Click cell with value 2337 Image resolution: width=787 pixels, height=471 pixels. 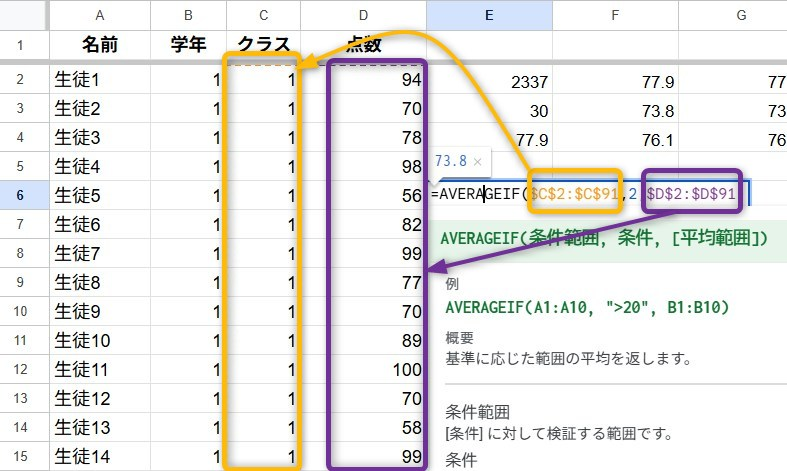click(488, 79)
